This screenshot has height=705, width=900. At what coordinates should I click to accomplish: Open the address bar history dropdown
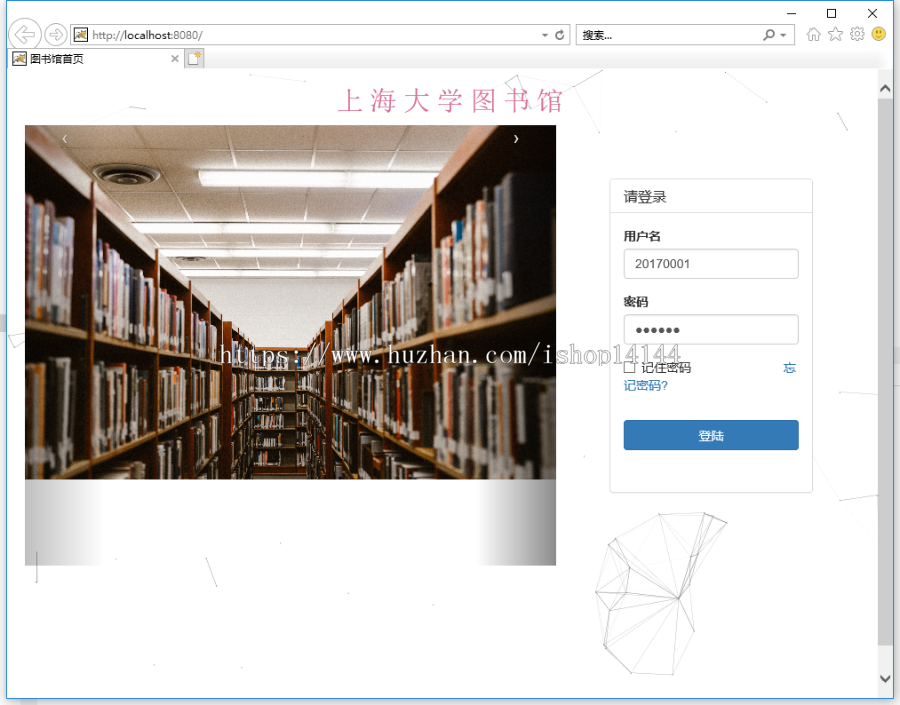click(x=544, y=33)
